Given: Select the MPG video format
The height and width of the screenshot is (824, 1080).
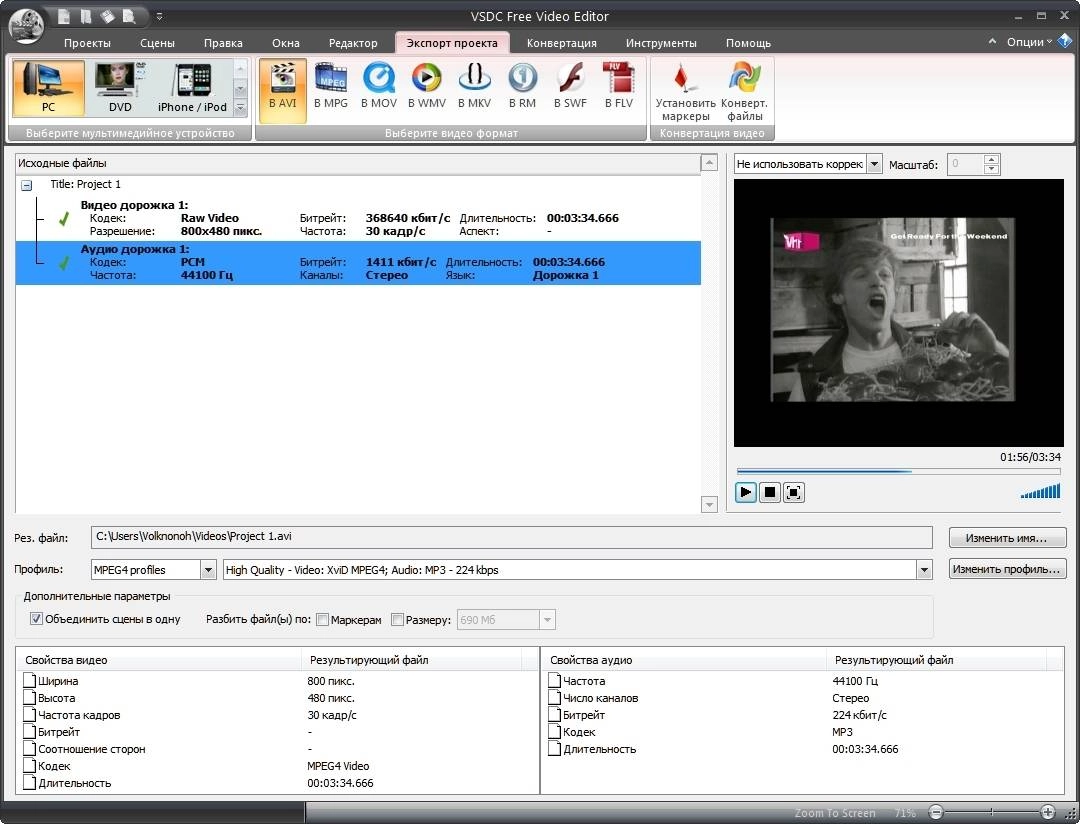Looking at the screenshot, I should coord(331,86).
